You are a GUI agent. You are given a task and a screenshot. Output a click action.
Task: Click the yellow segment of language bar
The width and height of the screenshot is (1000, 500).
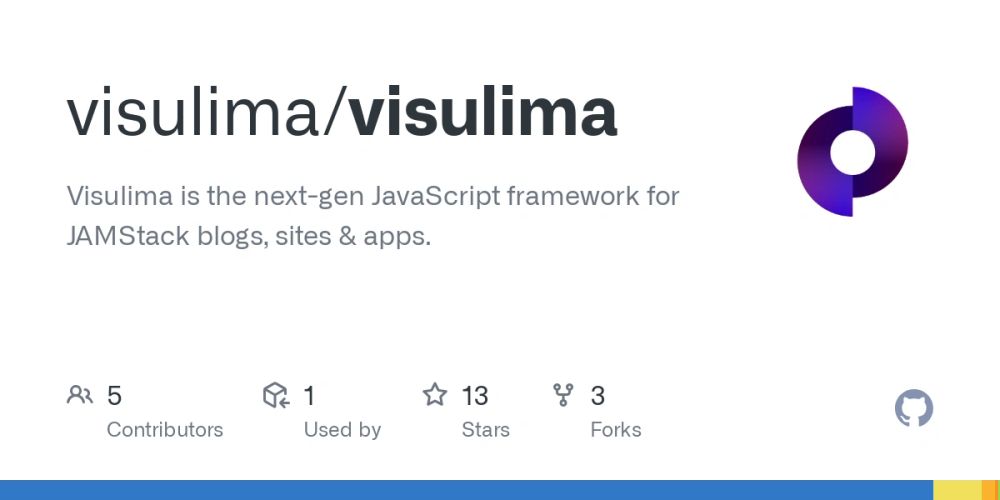pyautogui.click(x=957, y=490)
